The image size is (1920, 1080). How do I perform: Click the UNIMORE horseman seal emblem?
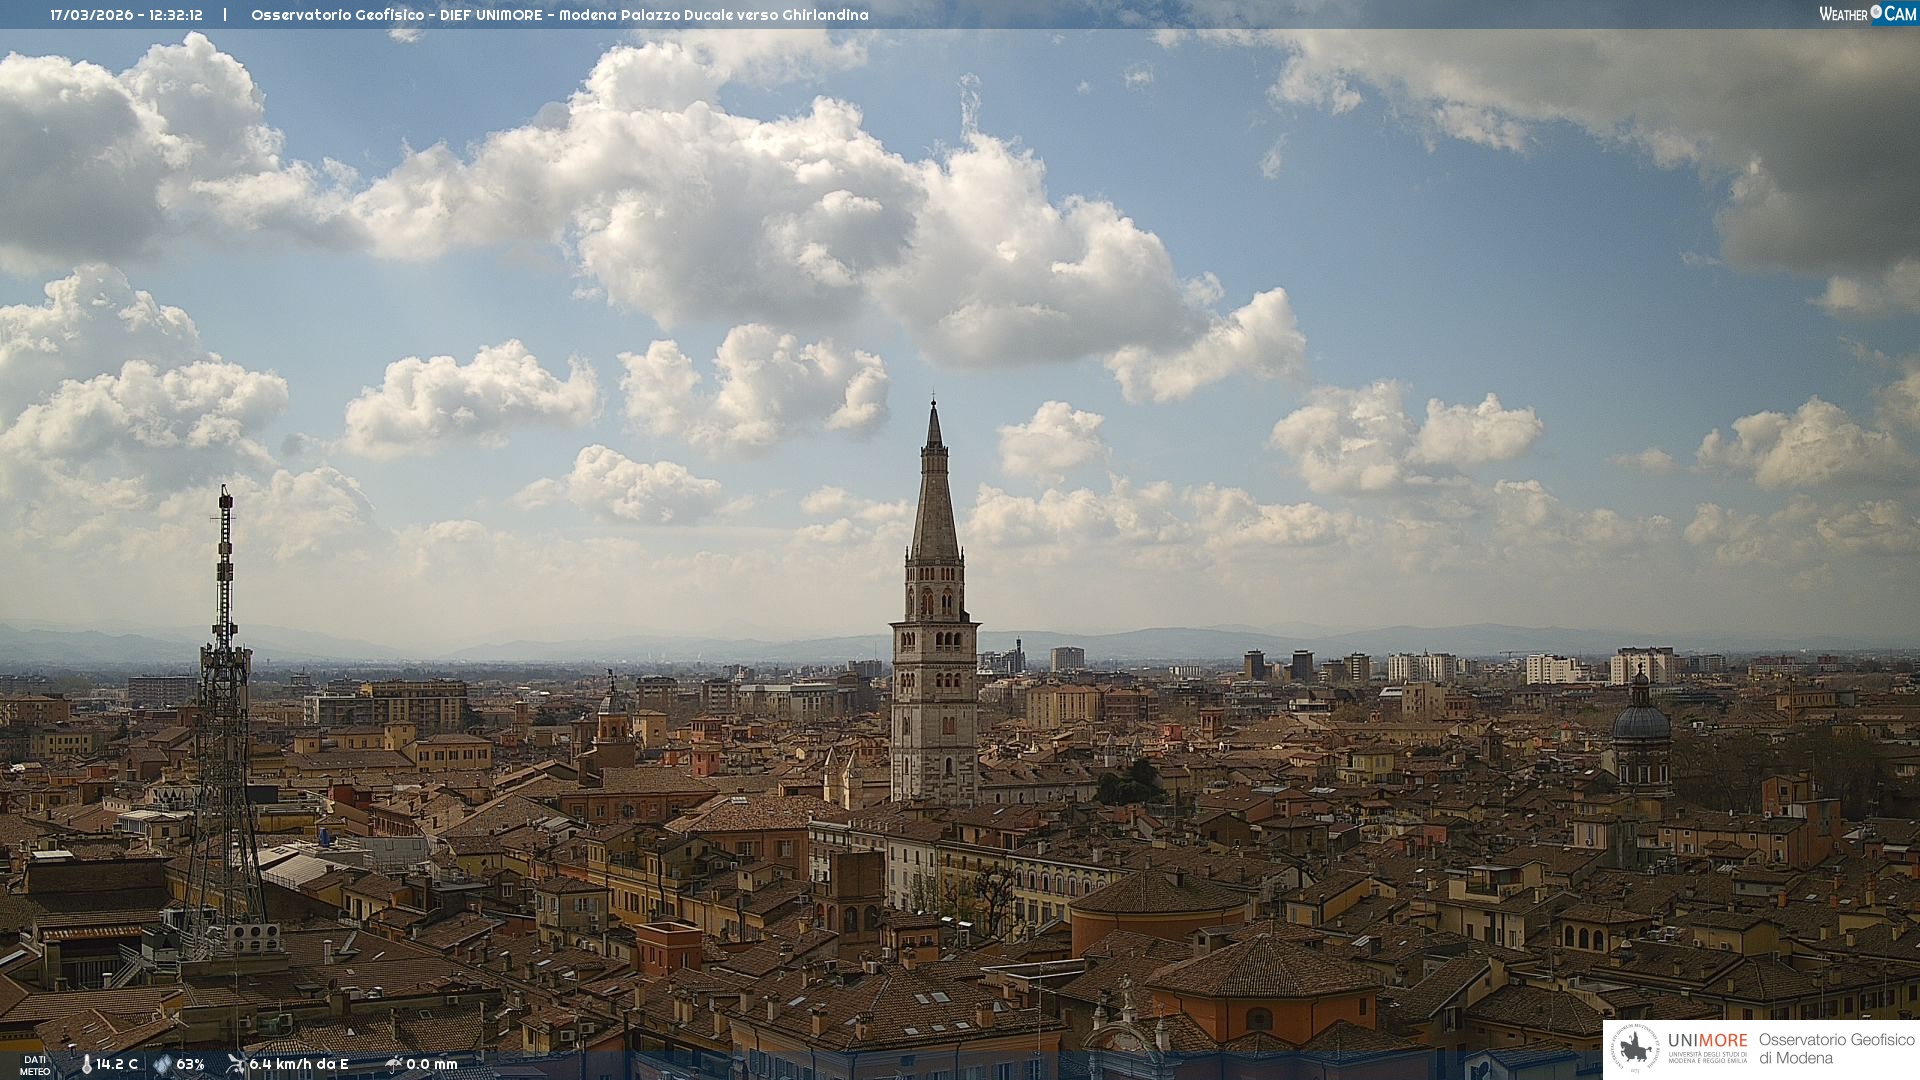(x=1636, y=1049)
